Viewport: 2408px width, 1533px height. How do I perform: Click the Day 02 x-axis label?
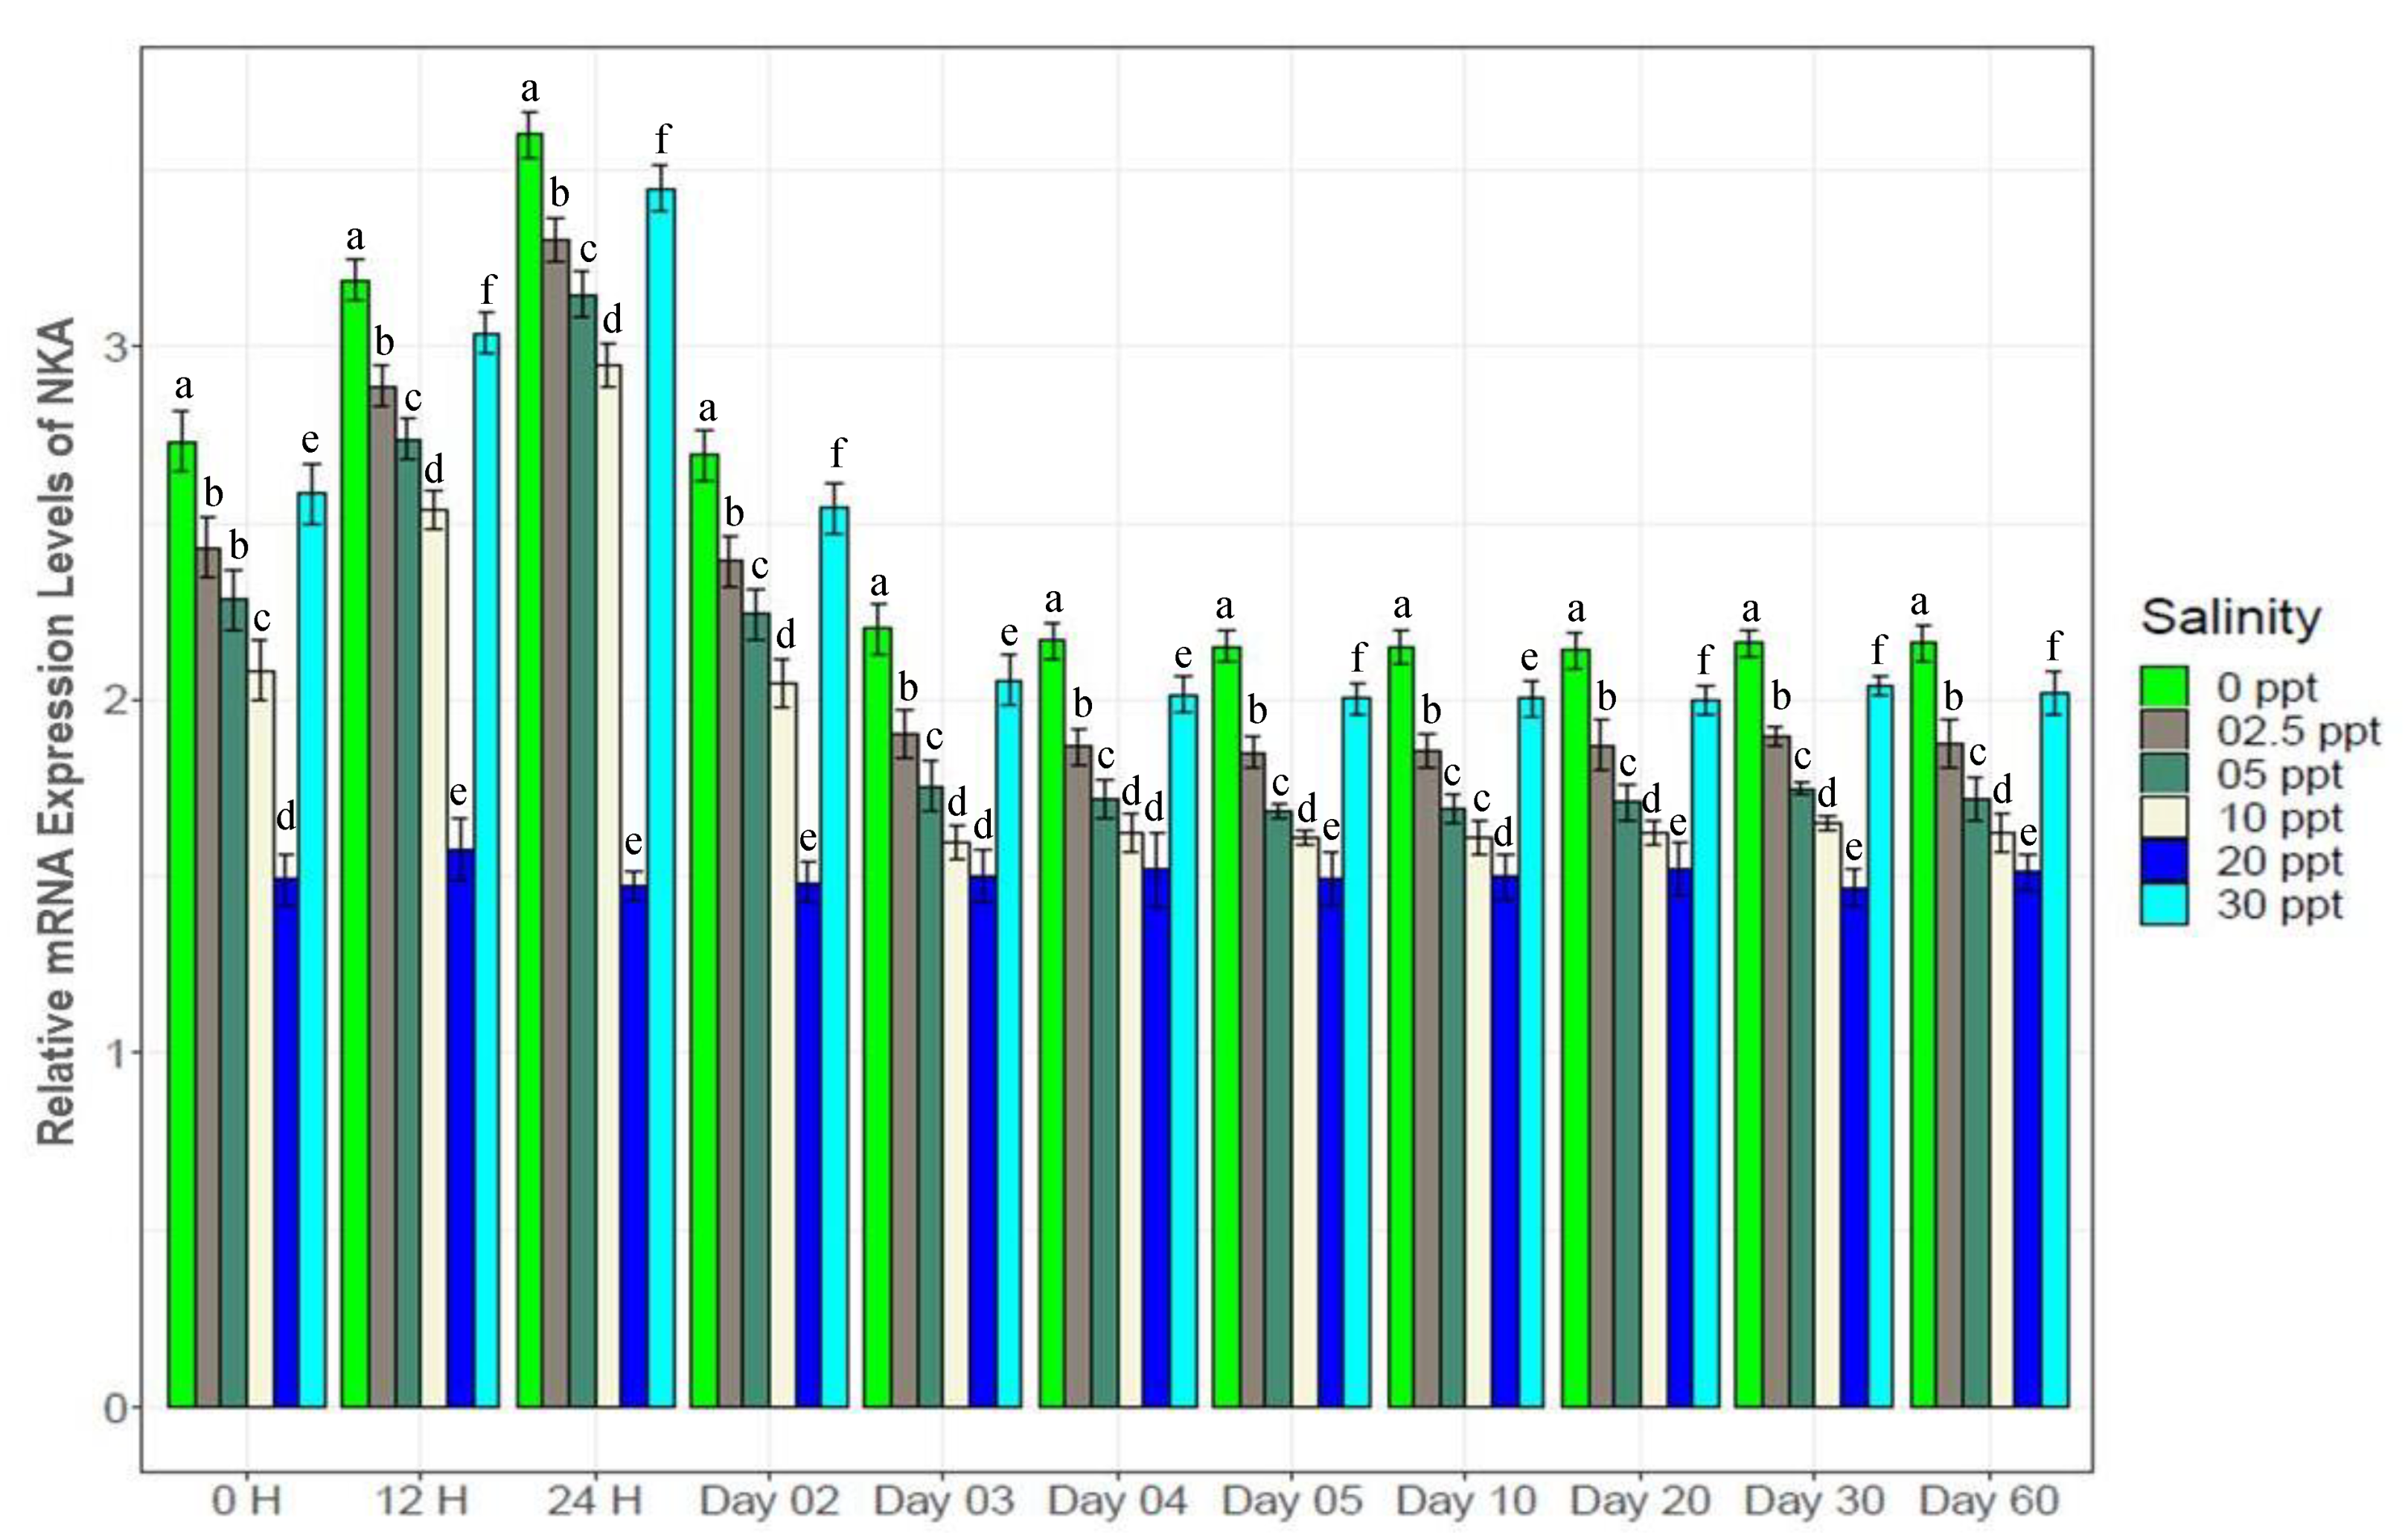[x=769, y=1501]
